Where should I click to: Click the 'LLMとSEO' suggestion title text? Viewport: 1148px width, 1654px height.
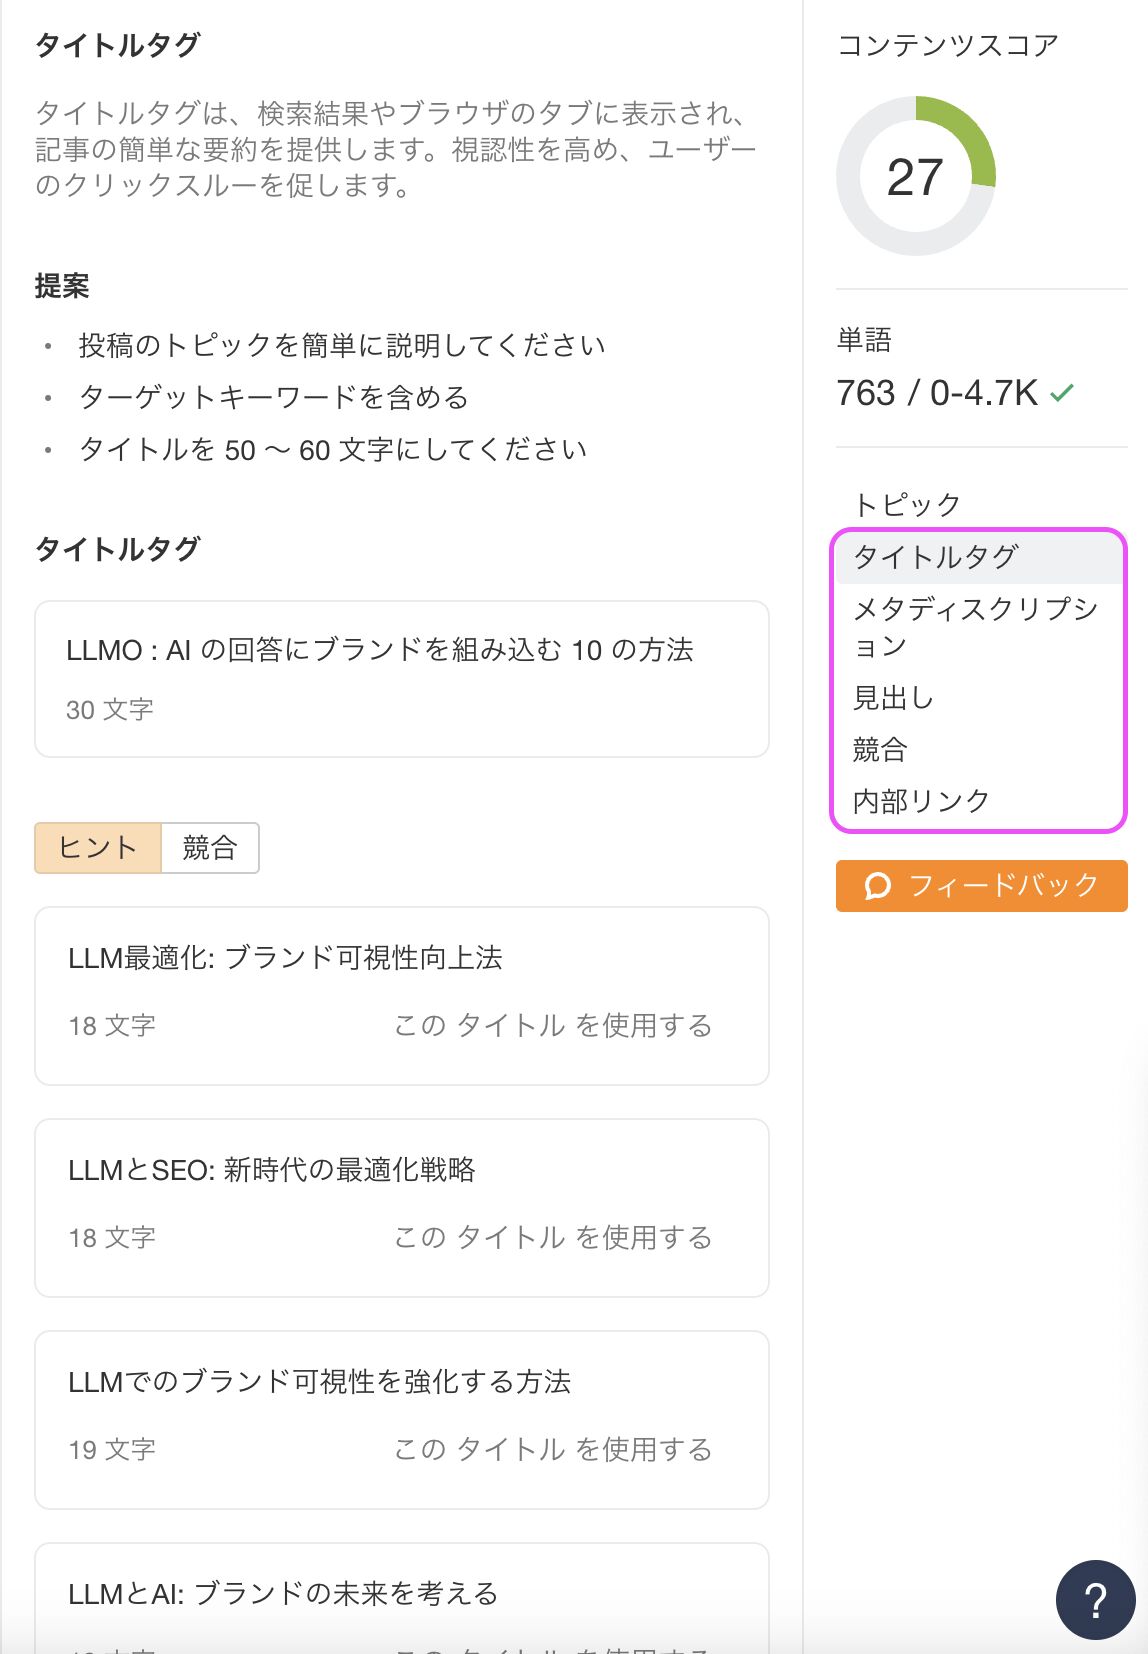pos(272,1170)
